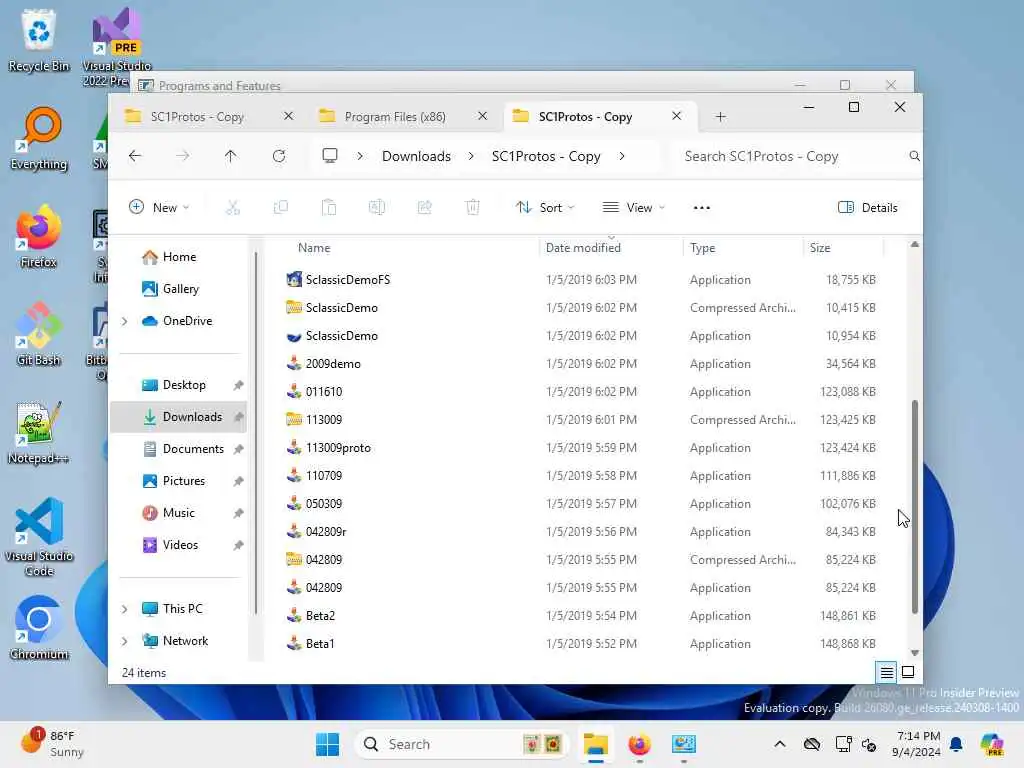The width and height of the screenshot is (1024, 768).
Task: Go up one folder level arrow
Action: pyautogui.click(x=231, y=156)
